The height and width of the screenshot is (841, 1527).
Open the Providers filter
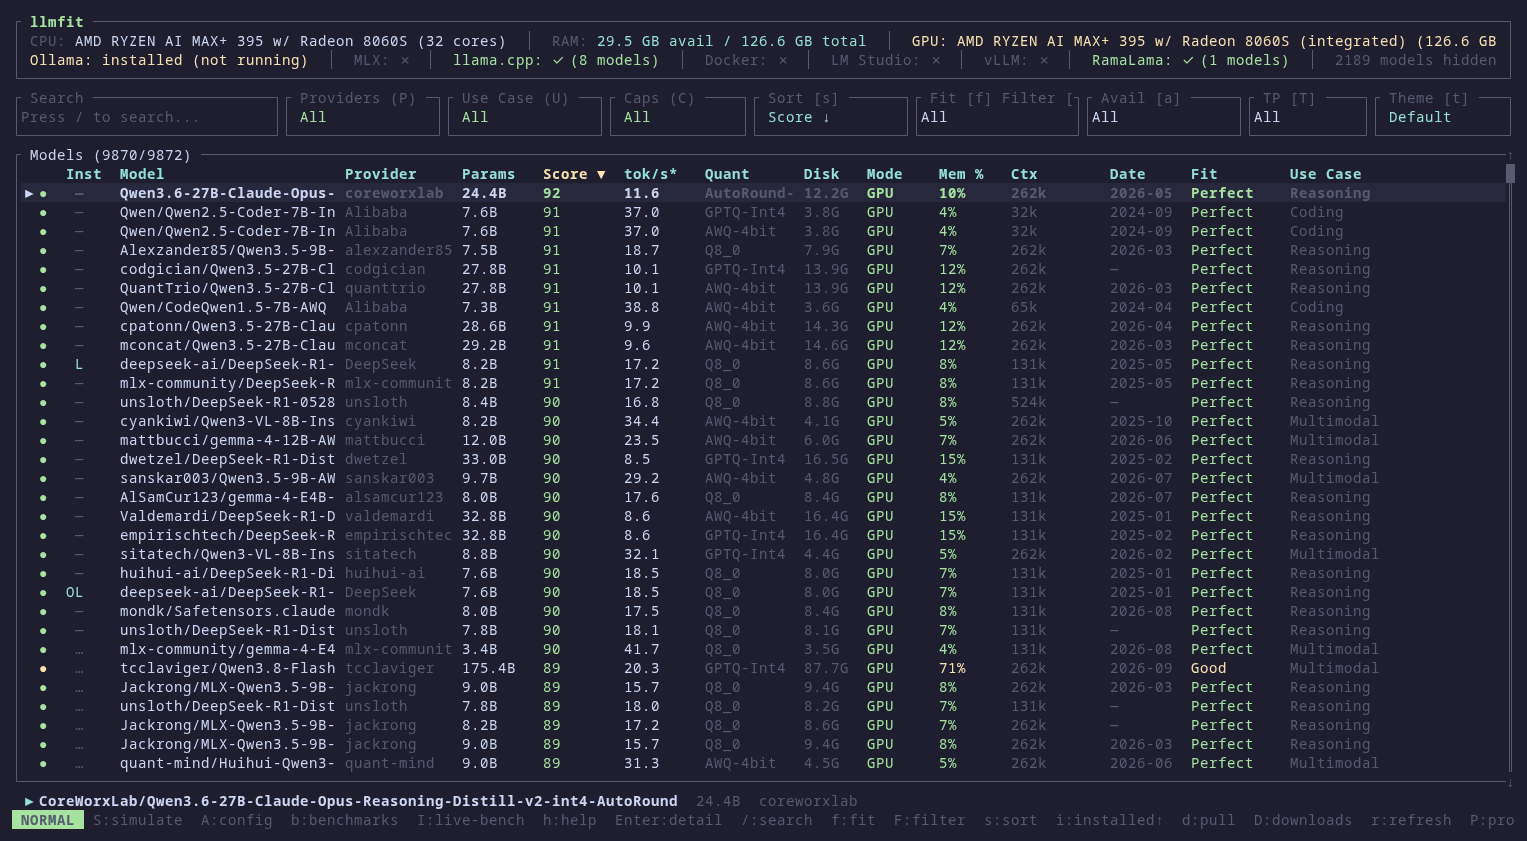pyautogui.click(x=363, y=116)
